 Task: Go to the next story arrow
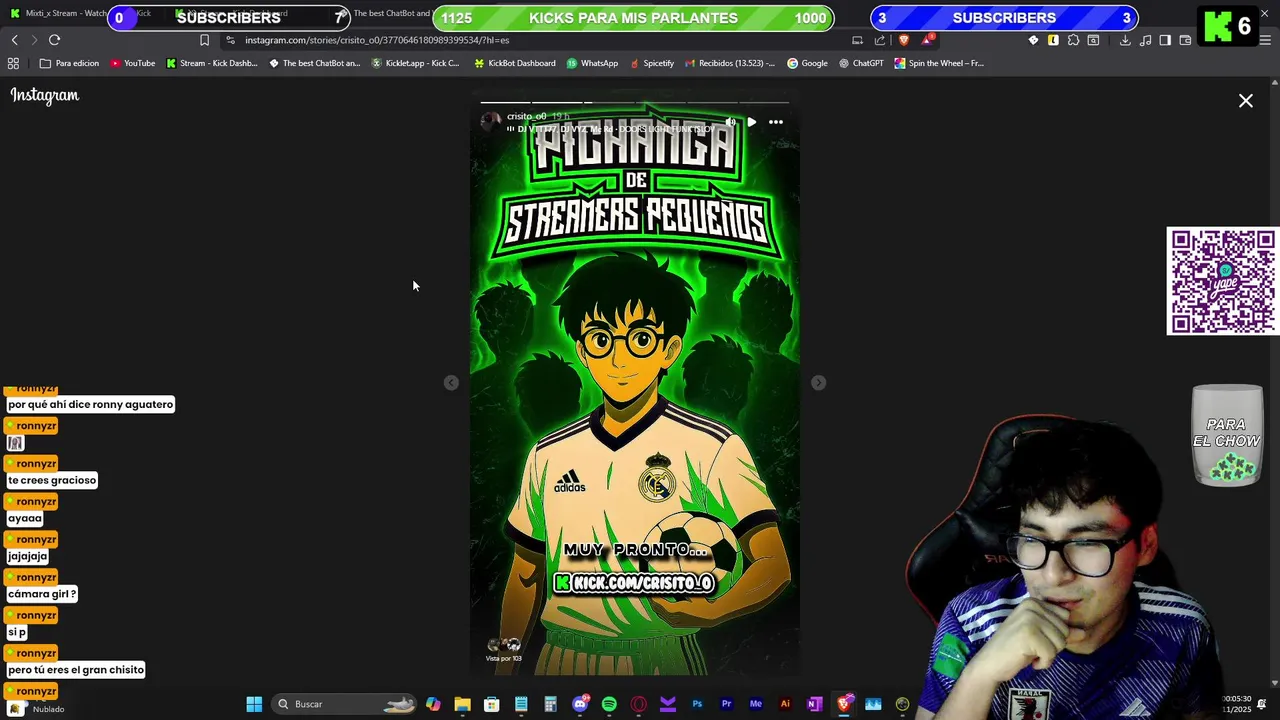point(818,383)
